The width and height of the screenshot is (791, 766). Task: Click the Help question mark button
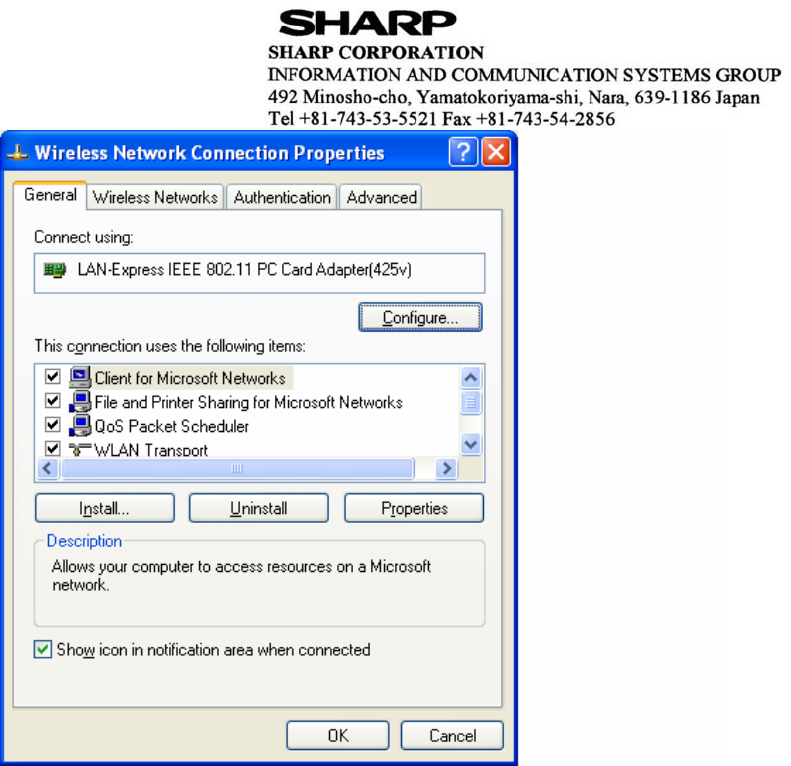tap(463, 152)
